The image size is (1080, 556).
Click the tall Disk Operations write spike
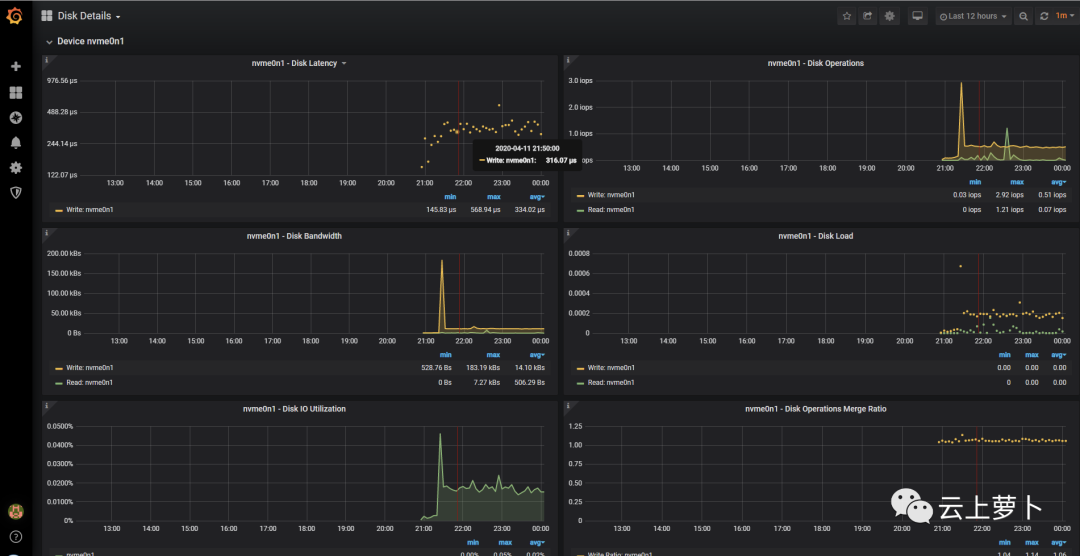(x=962, y=84)
